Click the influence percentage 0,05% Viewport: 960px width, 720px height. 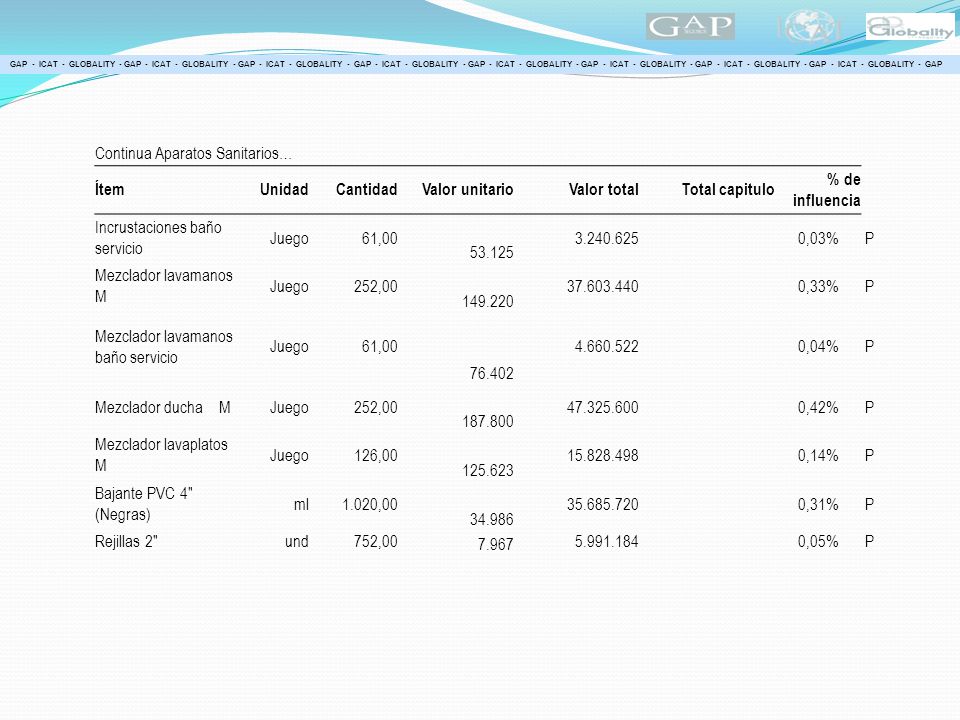coord(818,542)
